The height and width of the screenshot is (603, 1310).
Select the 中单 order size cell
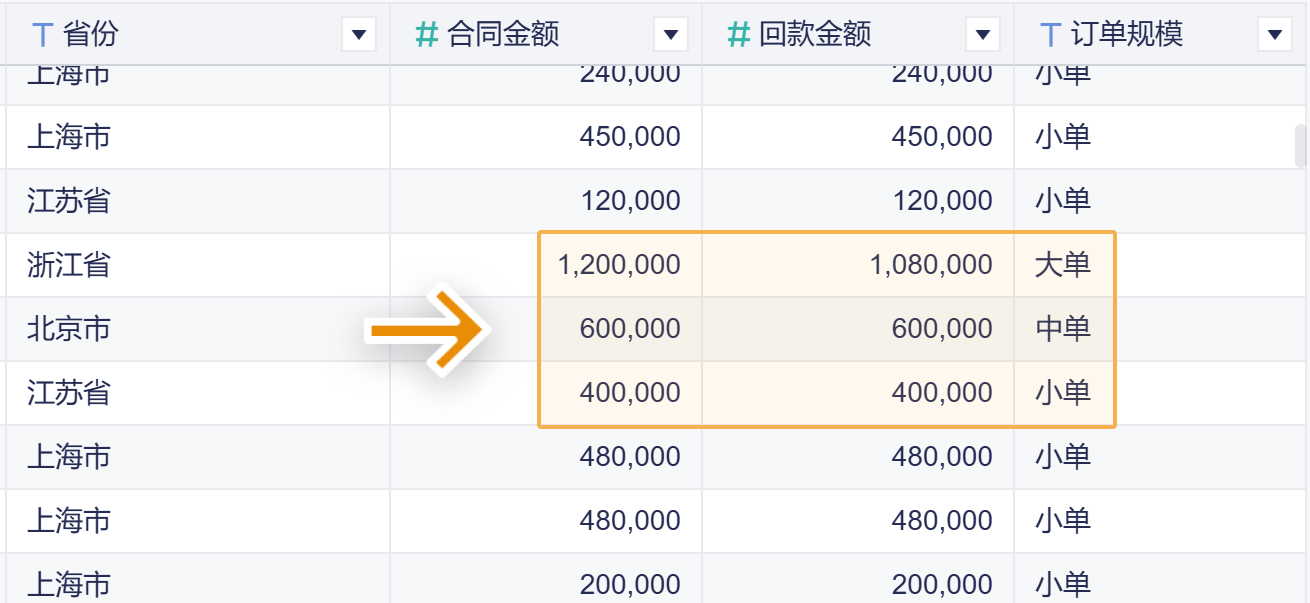pos(1063,329)
